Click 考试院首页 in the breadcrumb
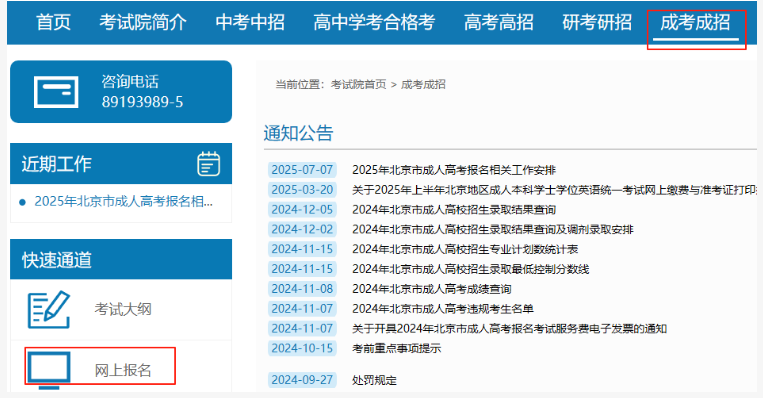 (x=359, y=85)
